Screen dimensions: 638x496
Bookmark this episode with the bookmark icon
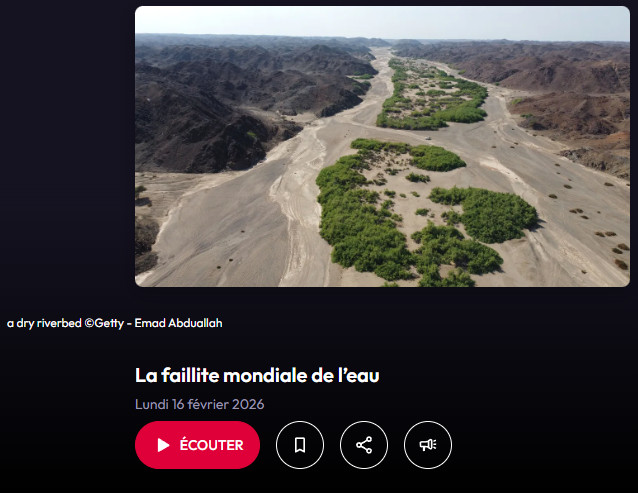(300, 445)
